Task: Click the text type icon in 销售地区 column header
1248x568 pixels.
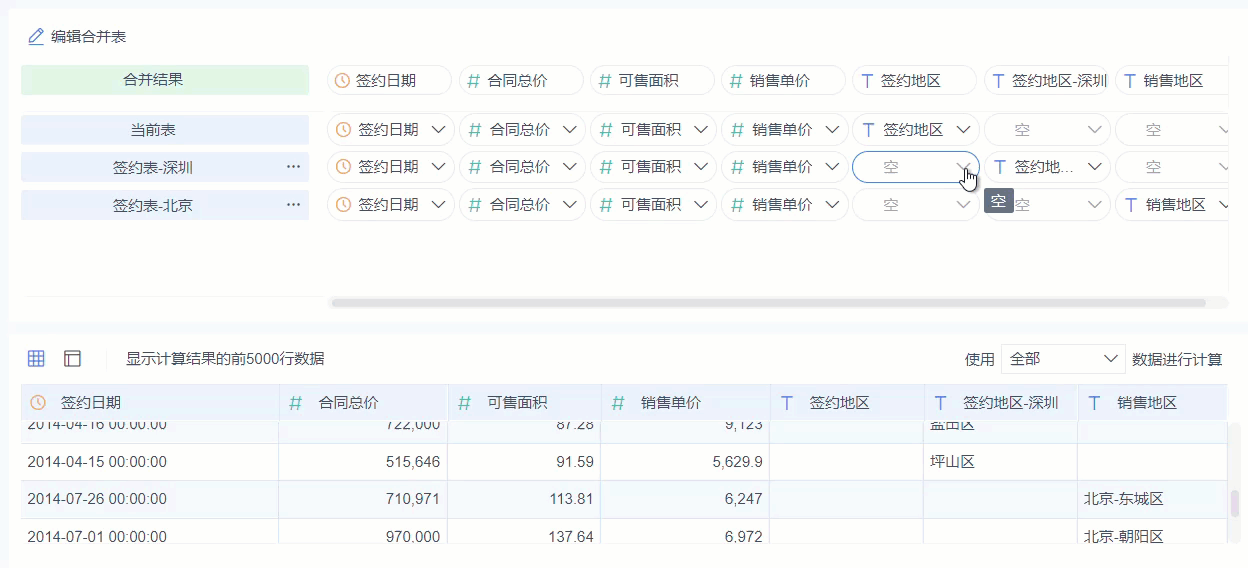Action: 1095,403
